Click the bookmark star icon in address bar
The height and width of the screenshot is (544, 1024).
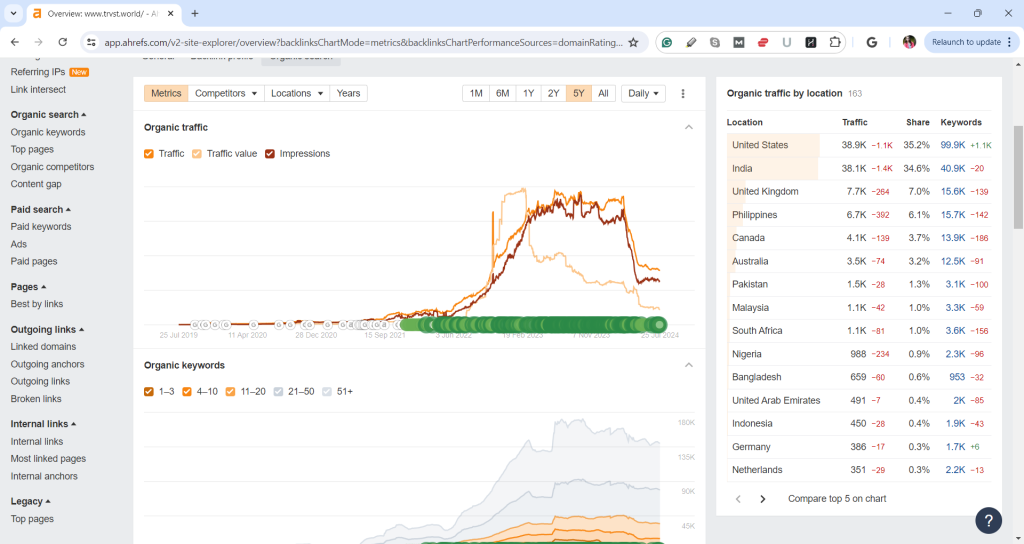633,42
